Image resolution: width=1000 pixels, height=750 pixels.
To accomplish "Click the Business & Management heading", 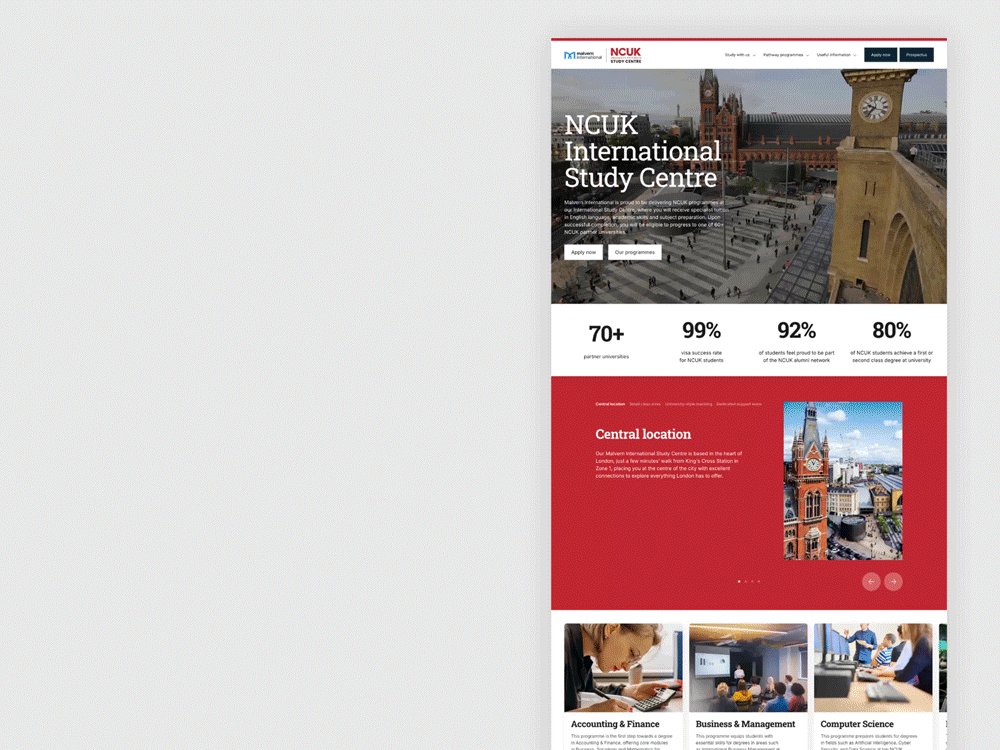I will (745, 724).
